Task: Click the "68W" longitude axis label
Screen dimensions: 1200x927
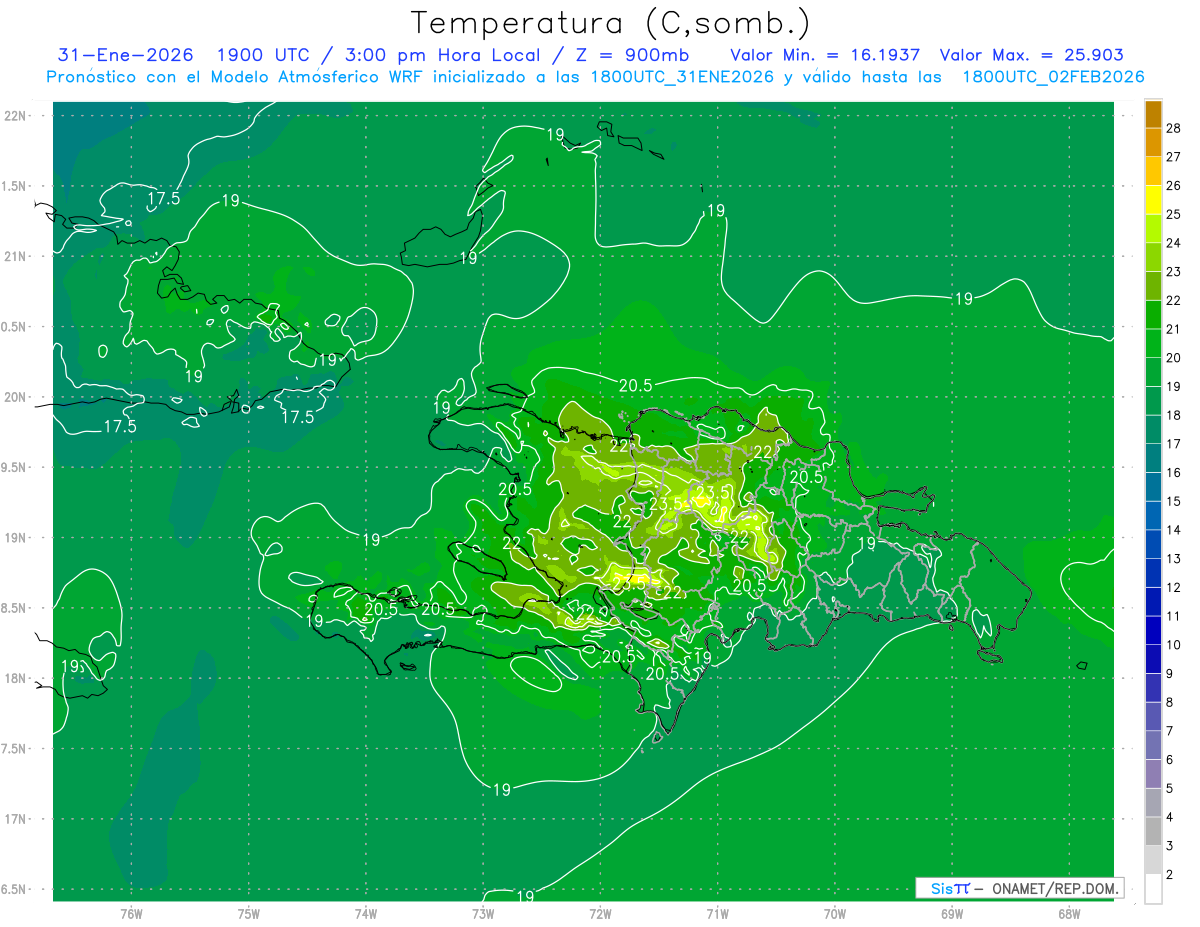Action: pos(1068,913)
